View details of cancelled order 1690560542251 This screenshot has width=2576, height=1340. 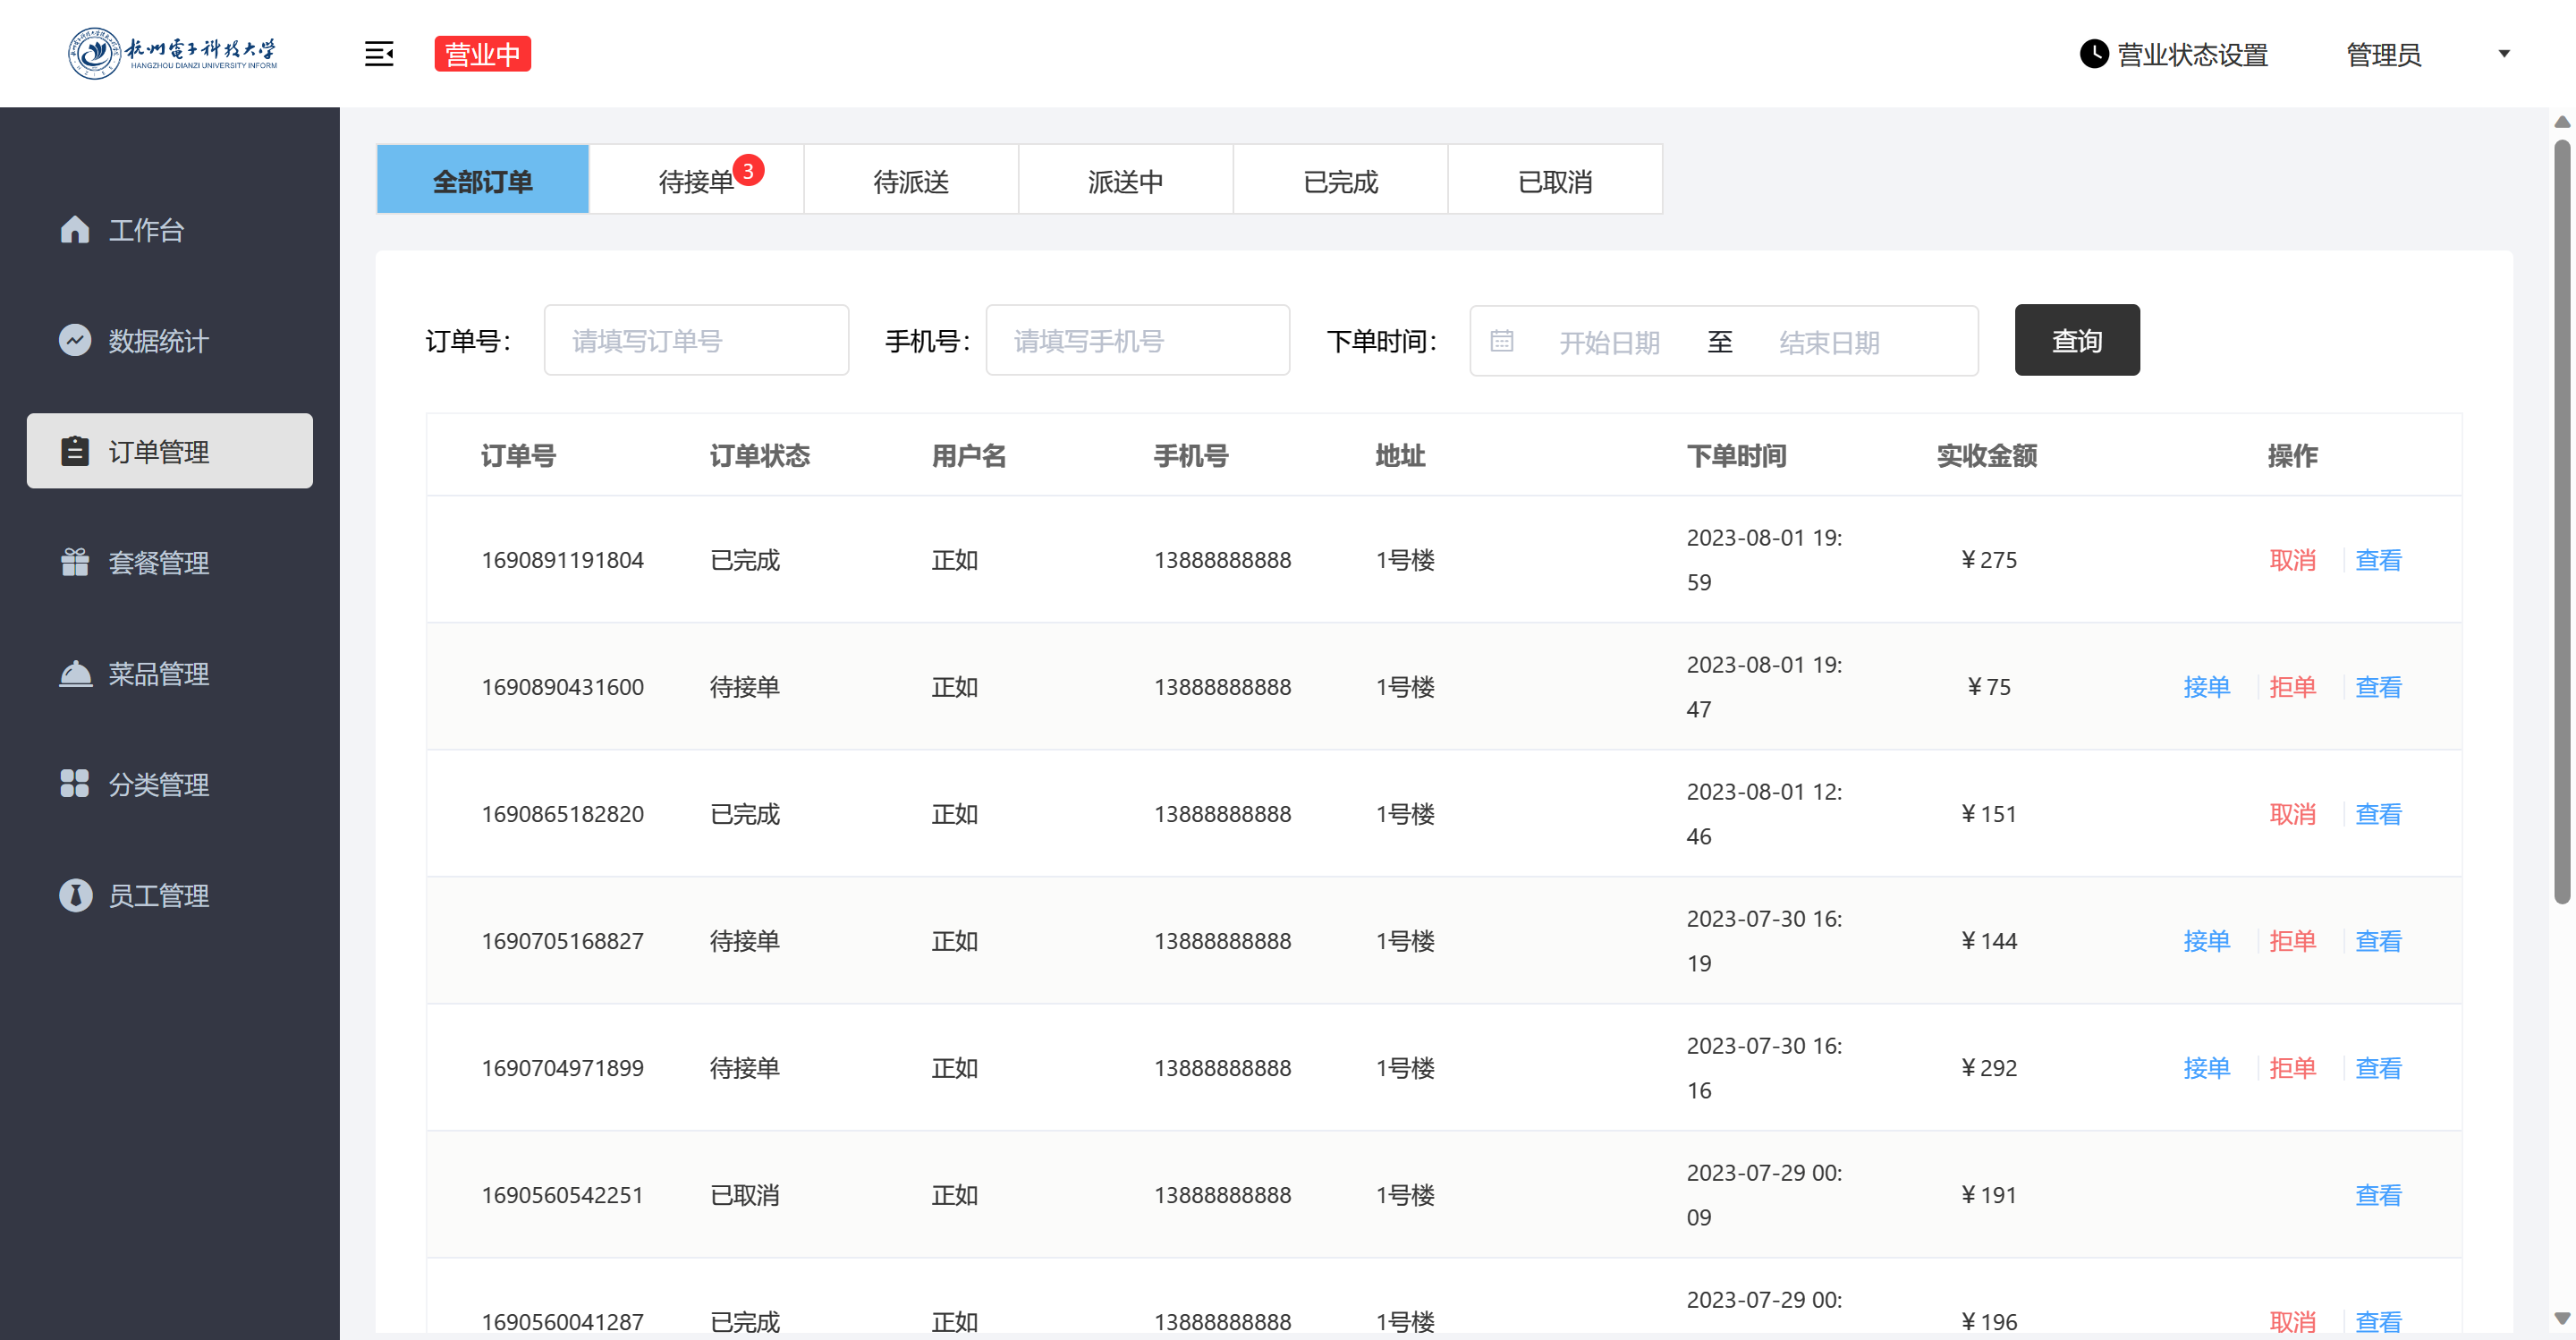(2379, 1195)
